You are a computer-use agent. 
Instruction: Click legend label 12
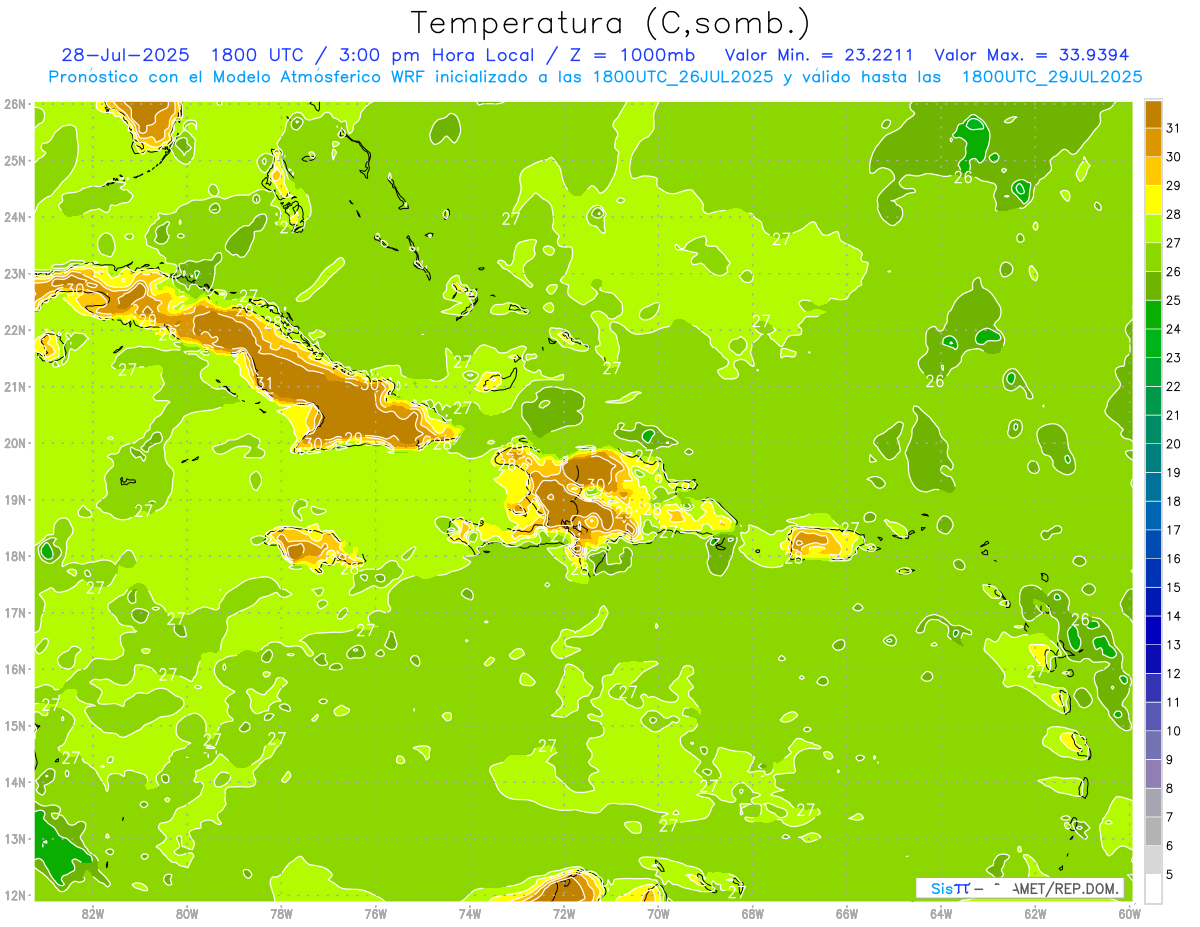[1174, 673]
